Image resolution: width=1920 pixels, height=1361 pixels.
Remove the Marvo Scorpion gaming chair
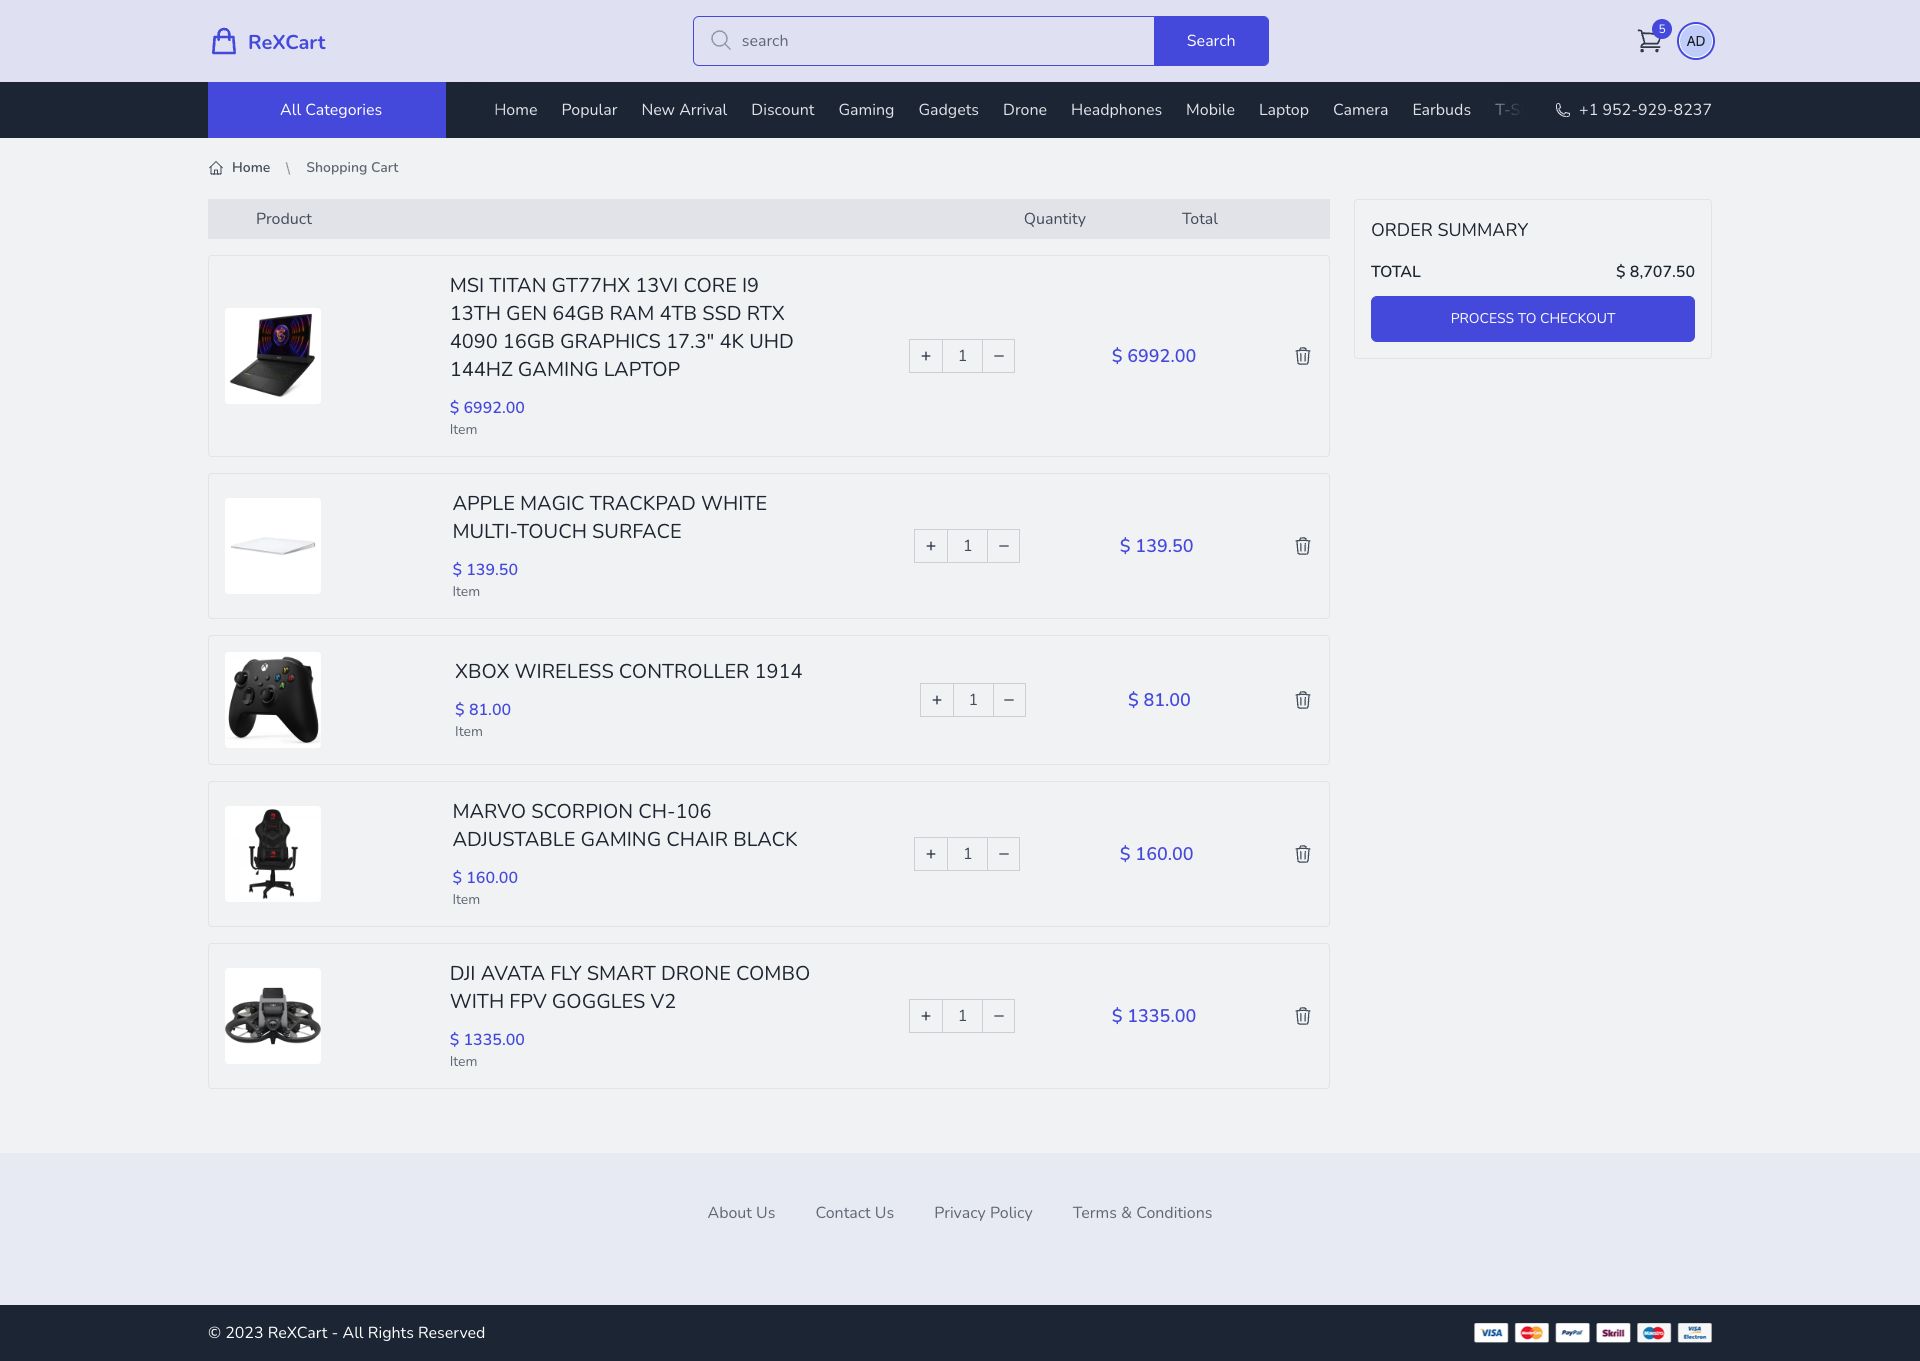click(x=1302, y=854)
